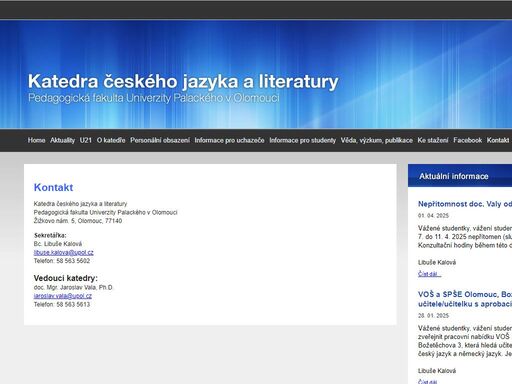Viewport: 512px width, 384px height.
Task: Visit the Facebook navigation link
Action: click(x=467, y=140)
